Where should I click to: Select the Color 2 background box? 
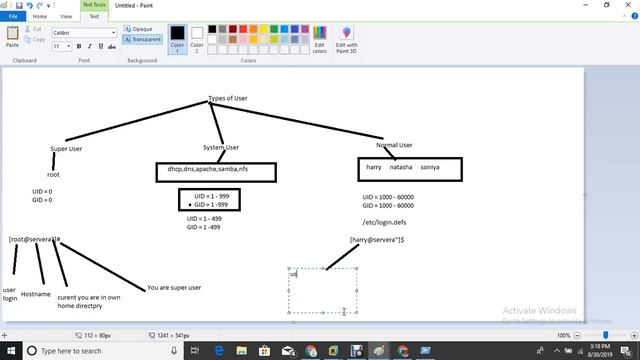pyautogui.click(x=197, y=39)
